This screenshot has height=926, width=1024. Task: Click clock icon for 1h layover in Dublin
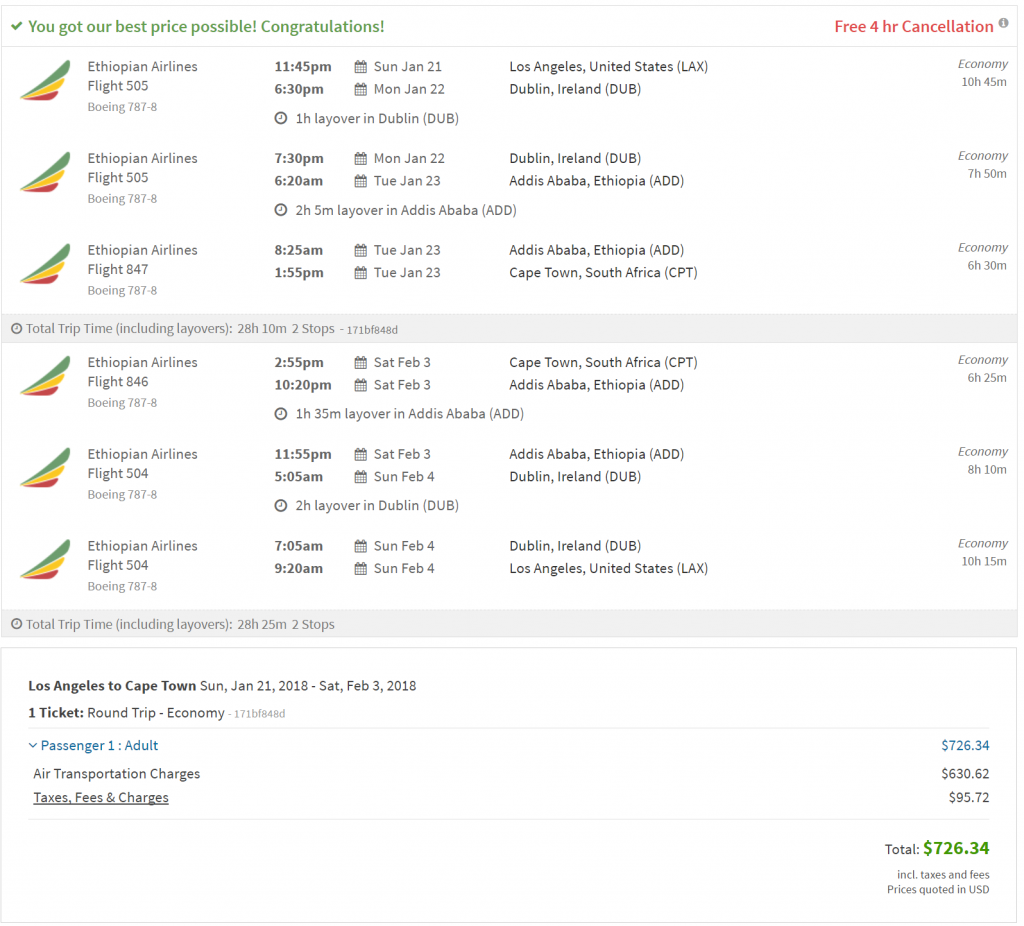[281, 118]
